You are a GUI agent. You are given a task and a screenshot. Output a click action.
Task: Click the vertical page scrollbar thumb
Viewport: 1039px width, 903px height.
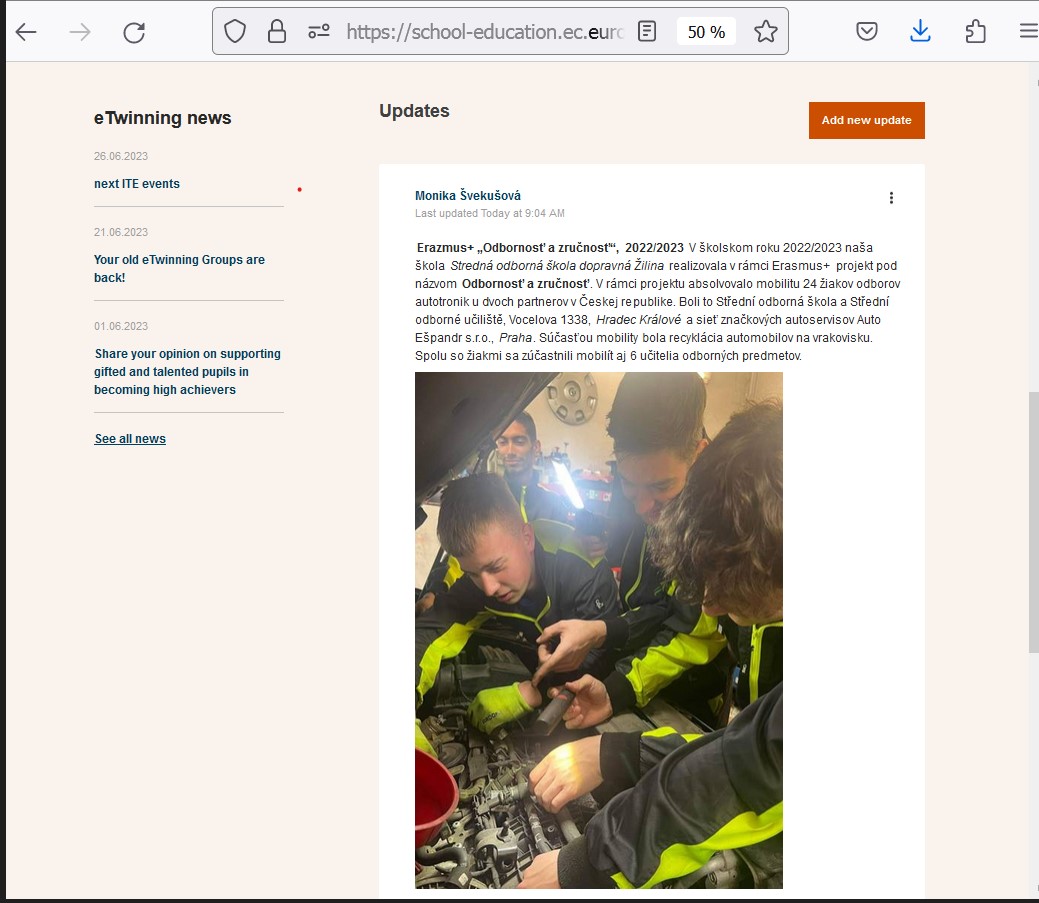click(x=1033, y=522)
